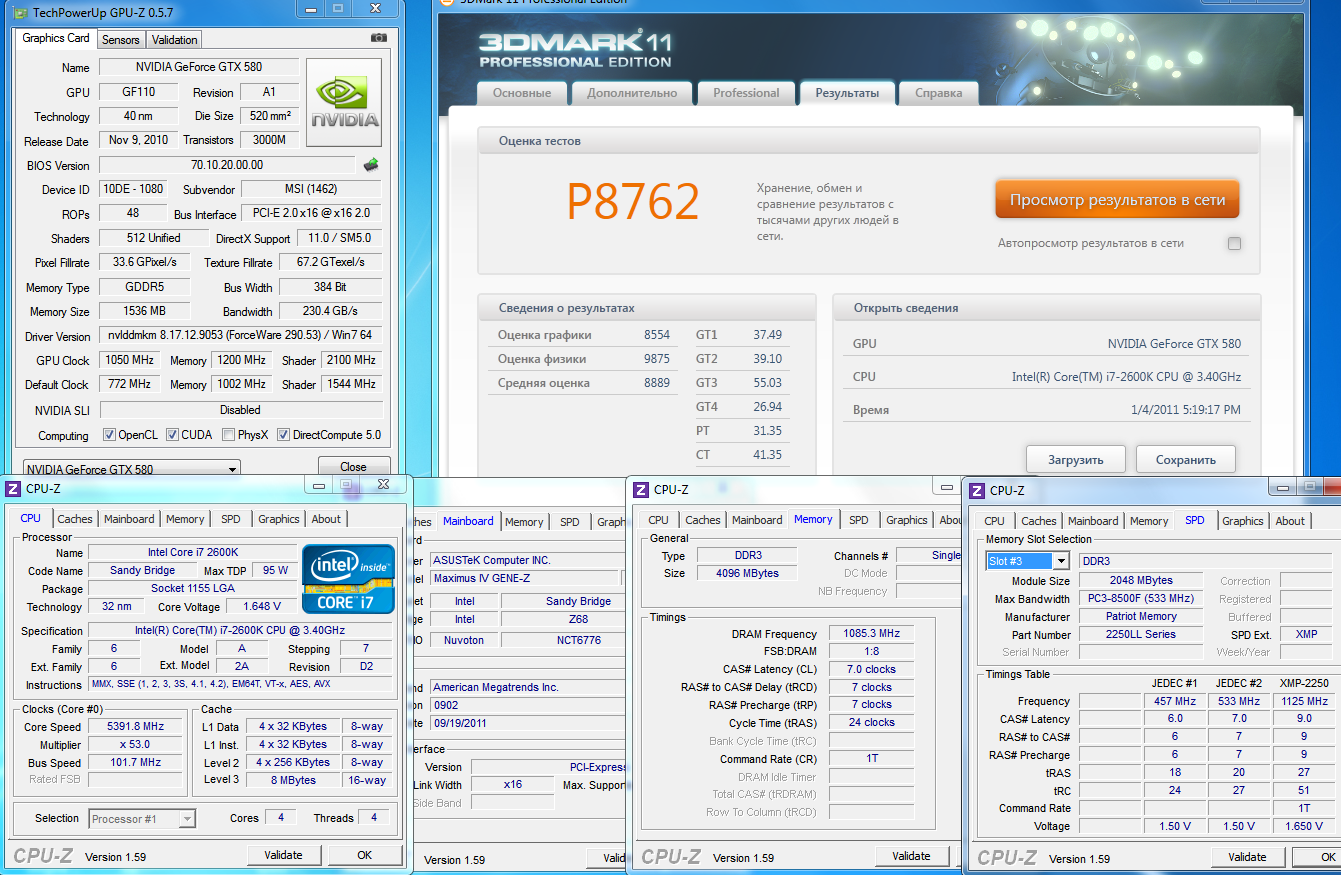
Task: Open SPD tab in the CPU-Z Memory window
Action: coord(859,520)
